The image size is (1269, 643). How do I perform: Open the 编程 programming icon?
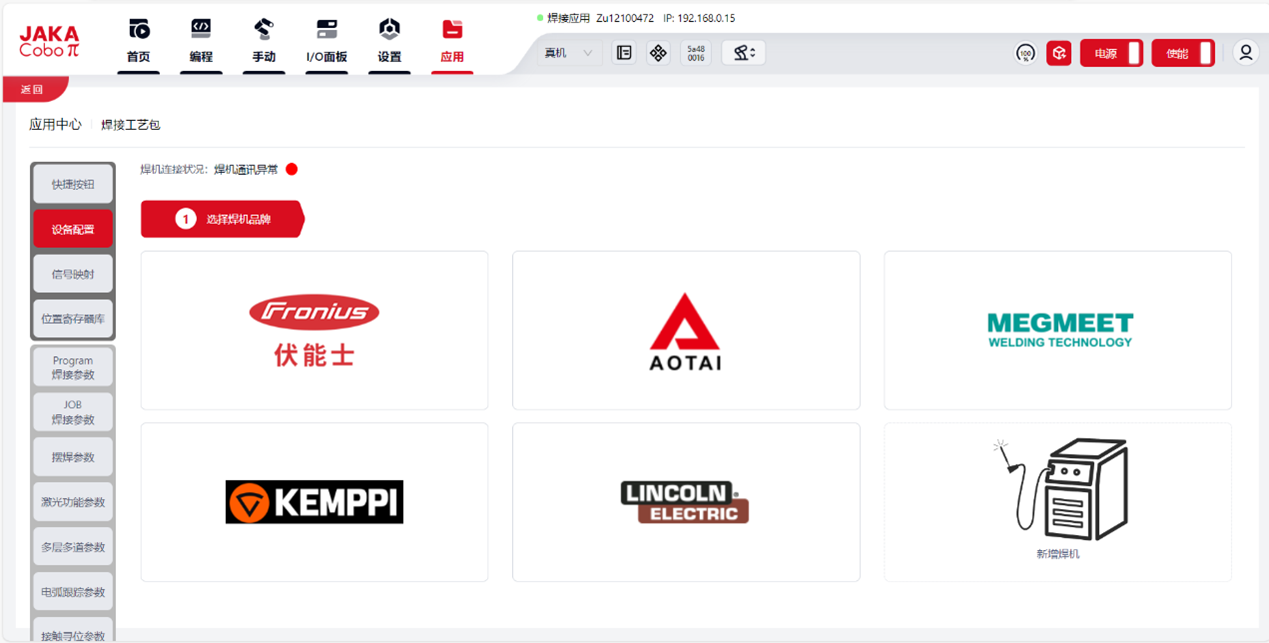[201, 41]
